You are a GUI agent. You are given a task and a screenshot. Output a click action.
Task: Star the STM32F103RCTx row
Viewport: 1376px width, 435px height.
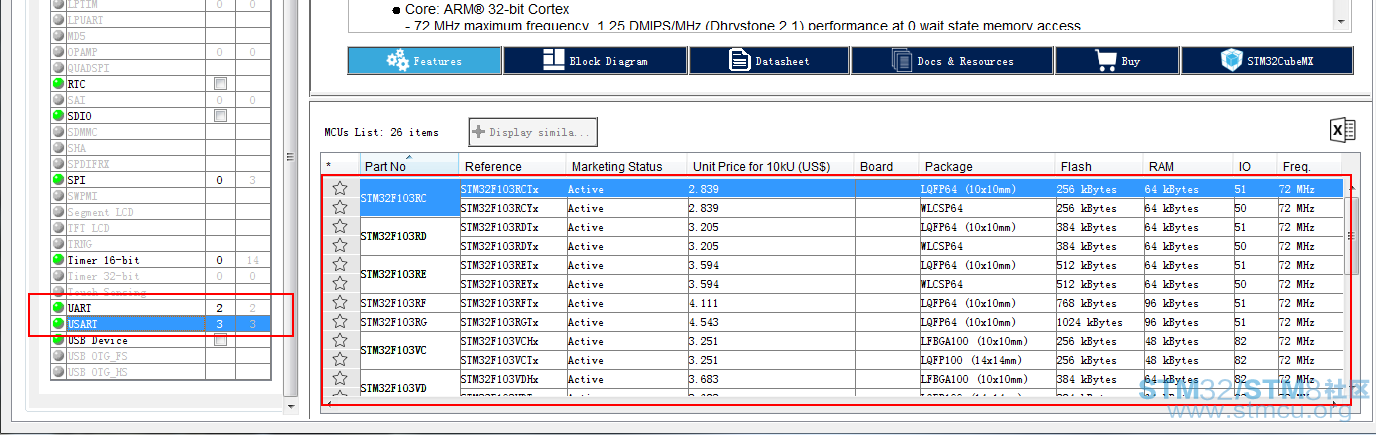(340, 188)
